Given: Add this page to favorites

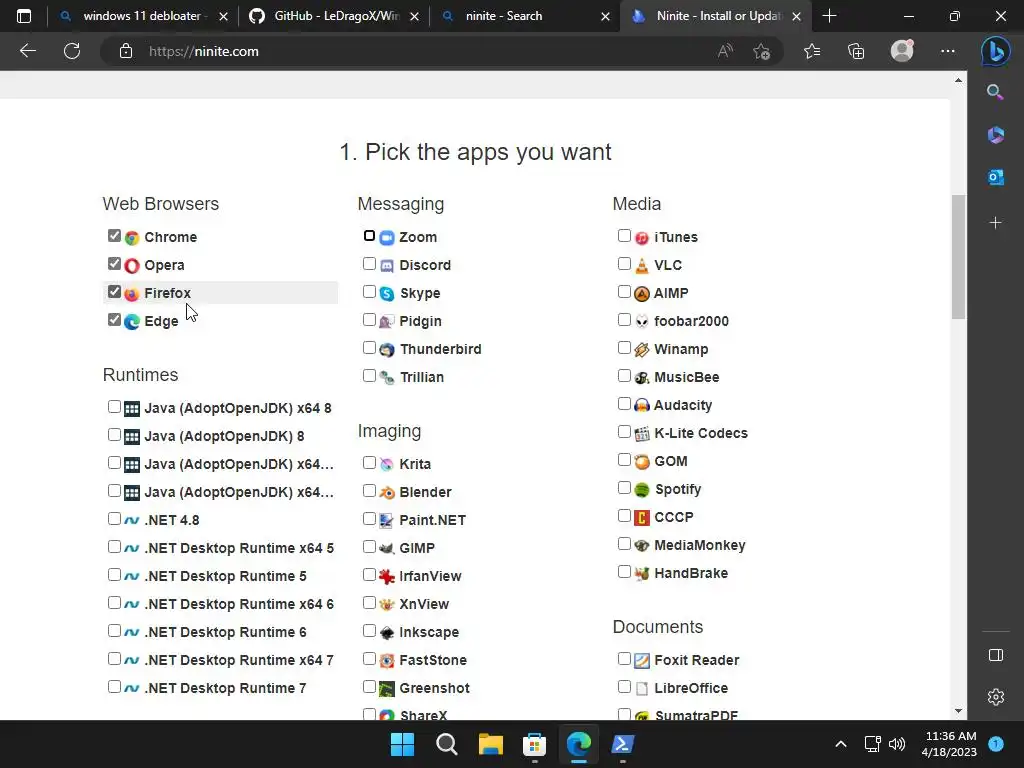Looking at the screenshot, I should click(761, 51).
